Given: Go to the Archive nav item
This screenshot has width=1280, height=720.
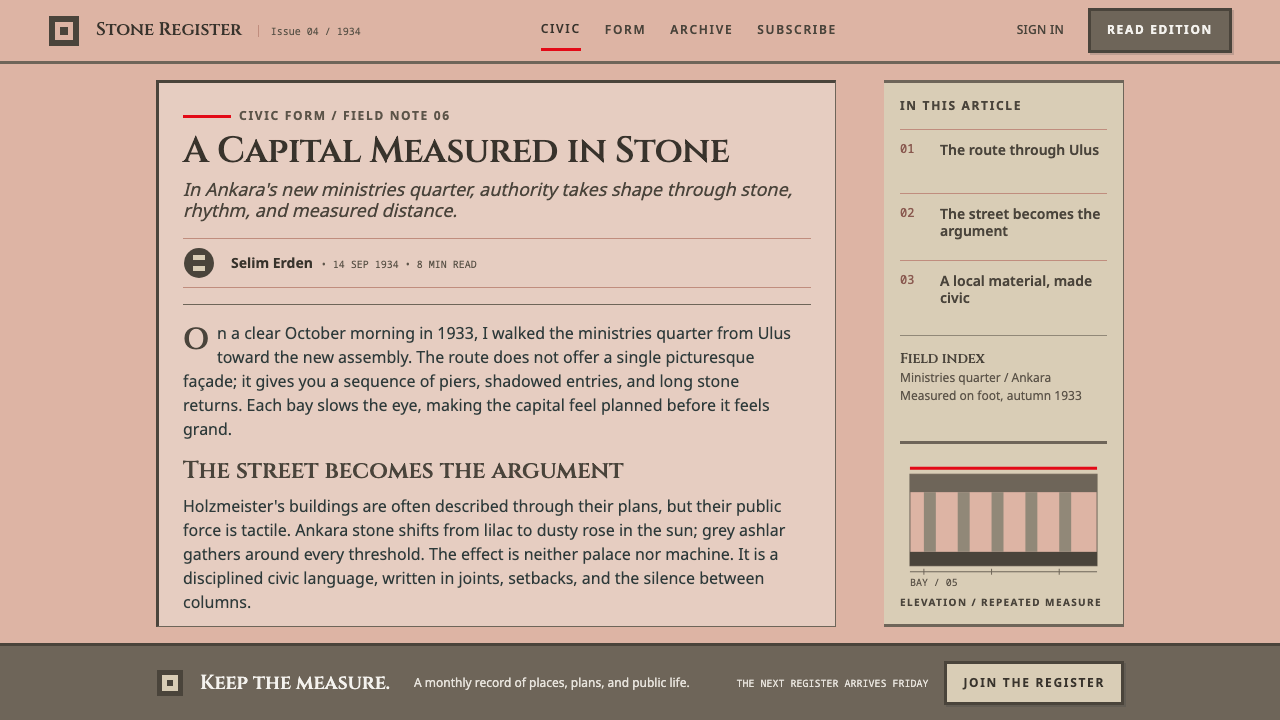Looking at the screenshot, I should tap(701, 30).
